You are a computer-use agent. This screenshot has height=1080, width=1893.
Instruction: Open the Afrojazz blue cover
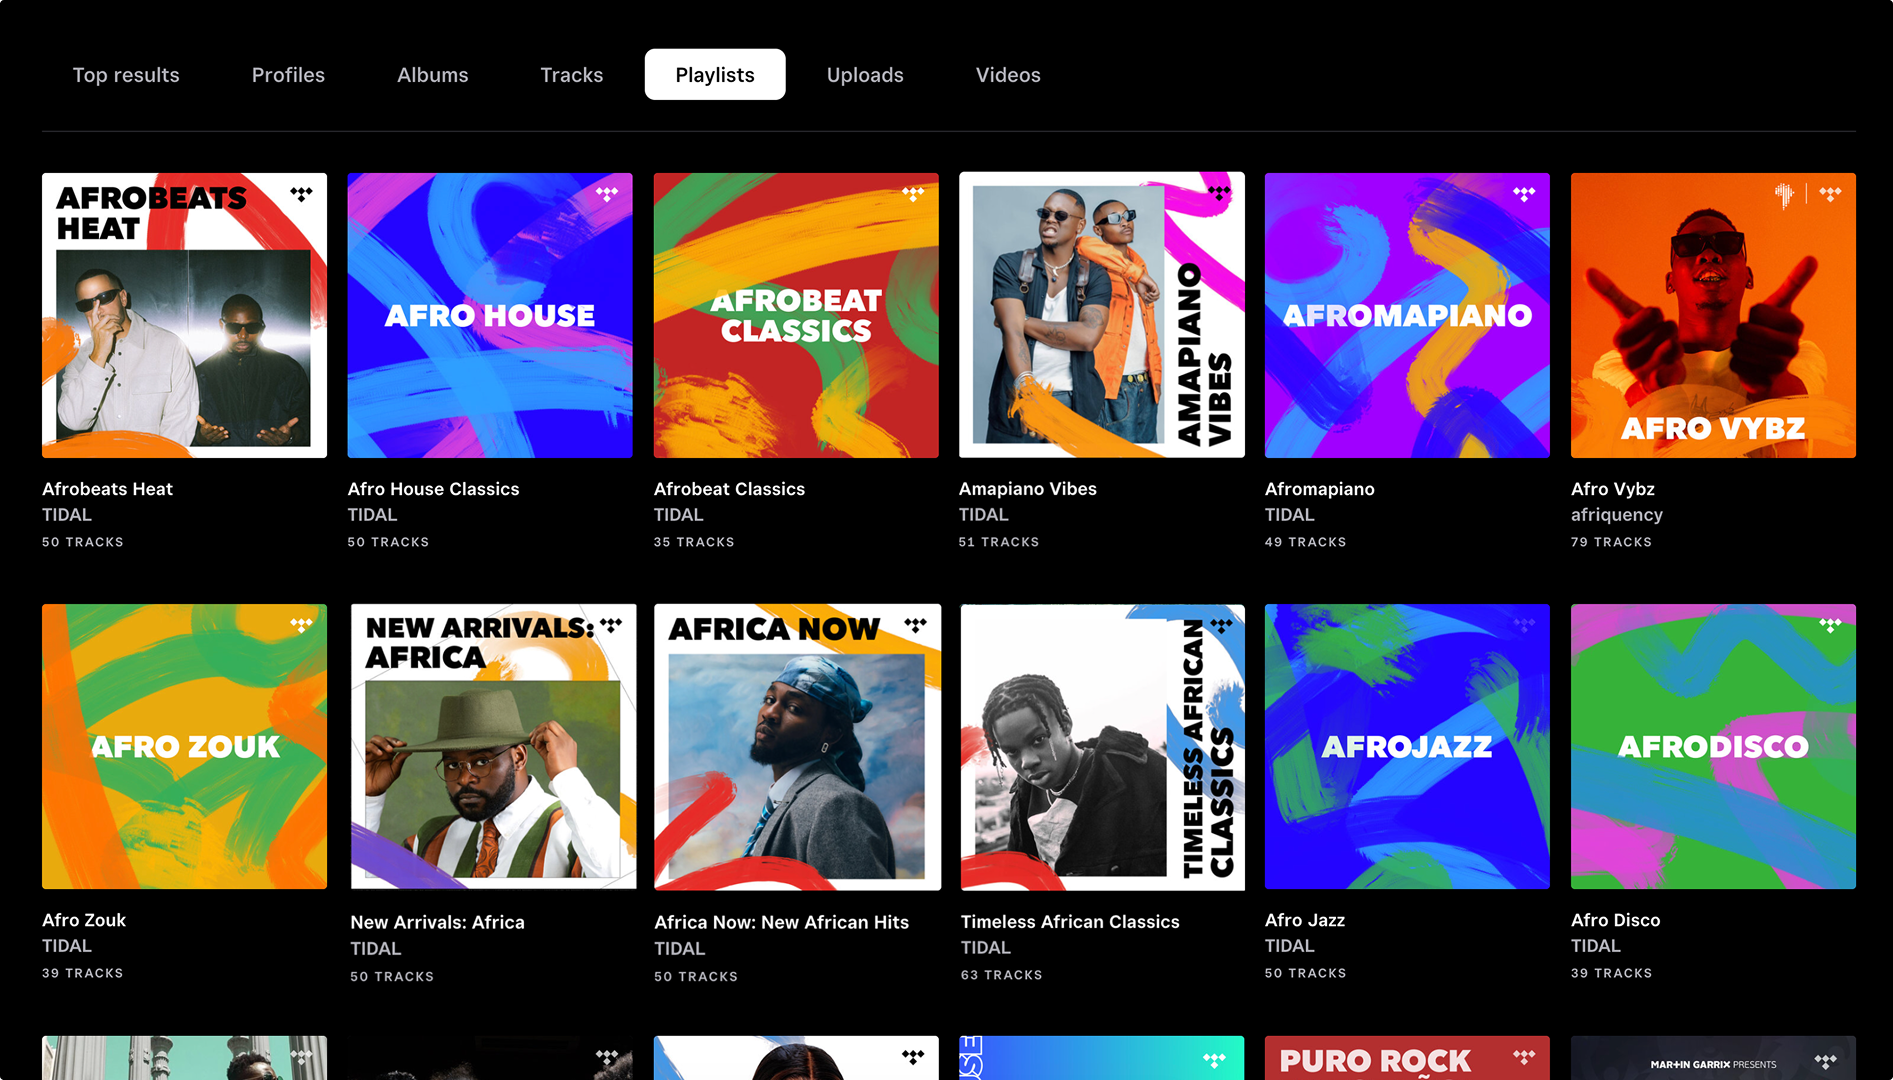[1407, 746]
